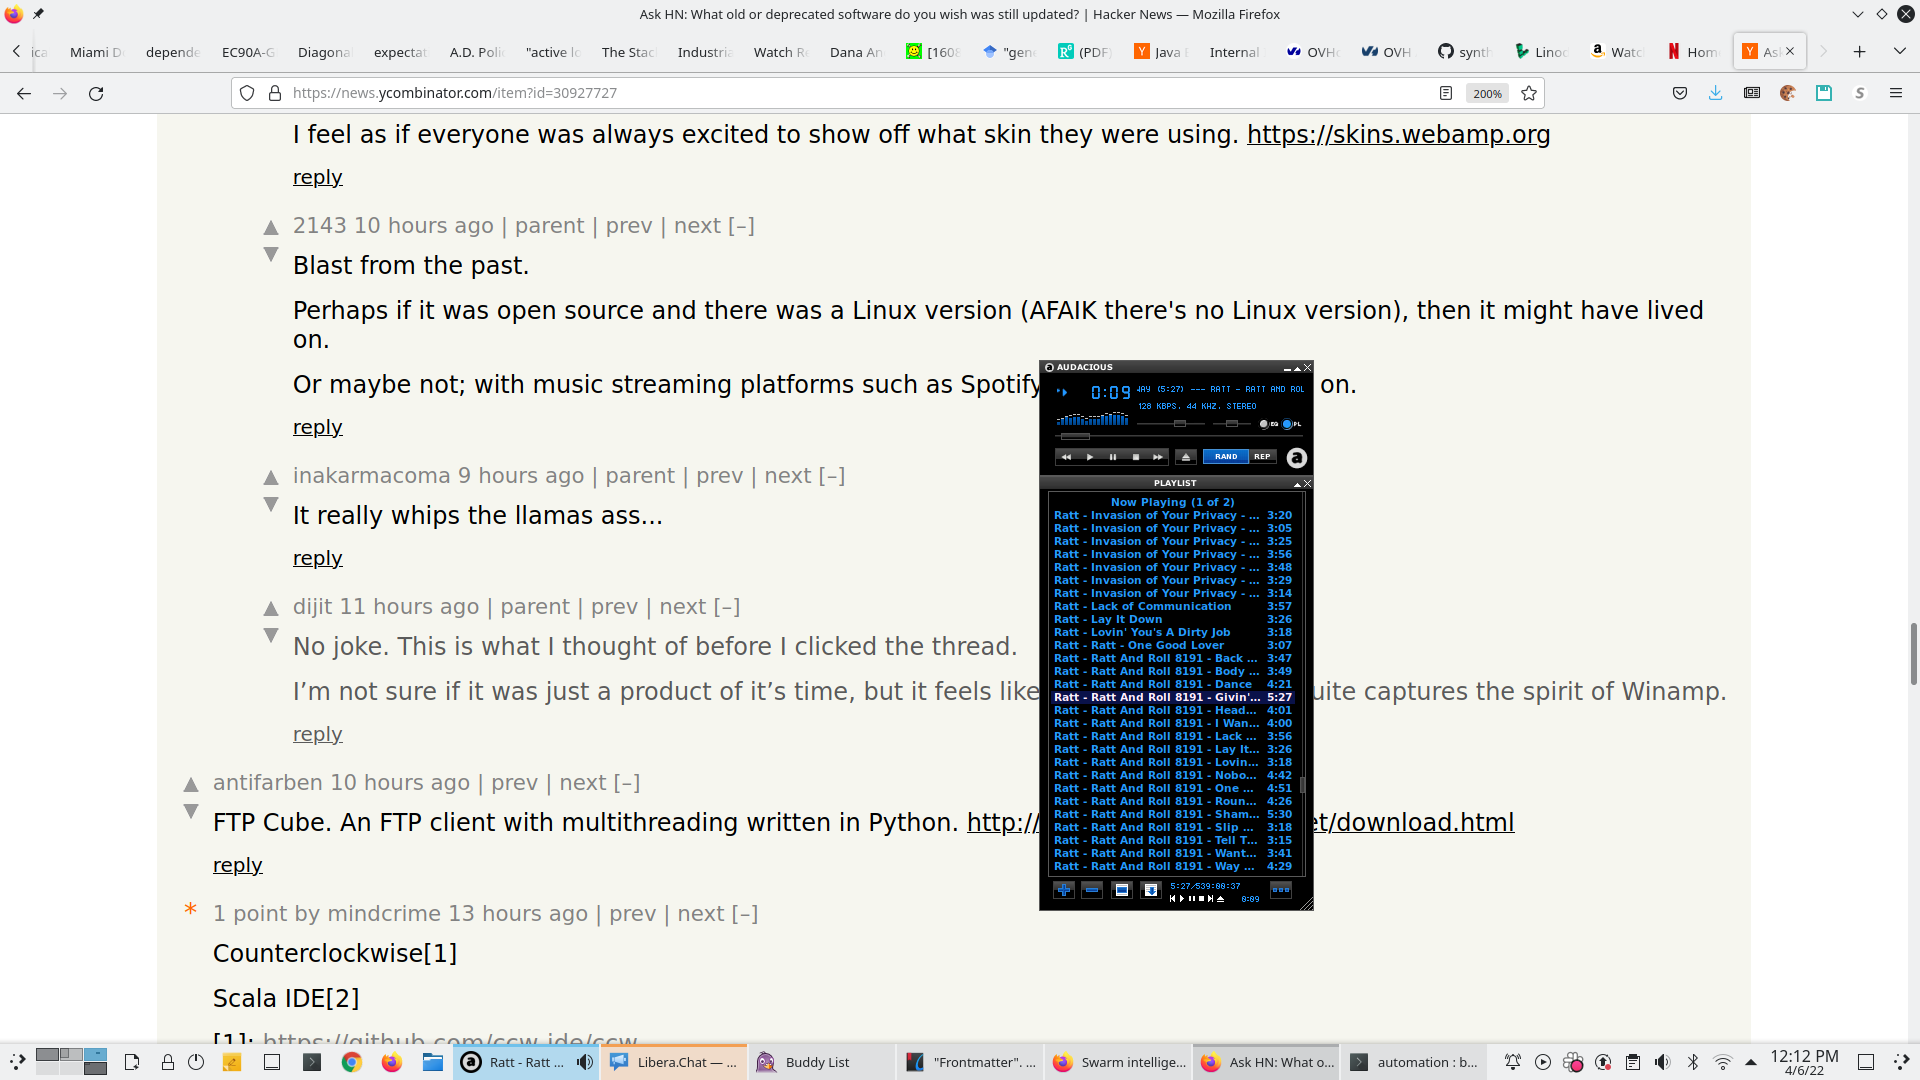Open list all tabs dropdown
The width and height of the screenshot is (1920, 1080).
[x=1899, y=51]
